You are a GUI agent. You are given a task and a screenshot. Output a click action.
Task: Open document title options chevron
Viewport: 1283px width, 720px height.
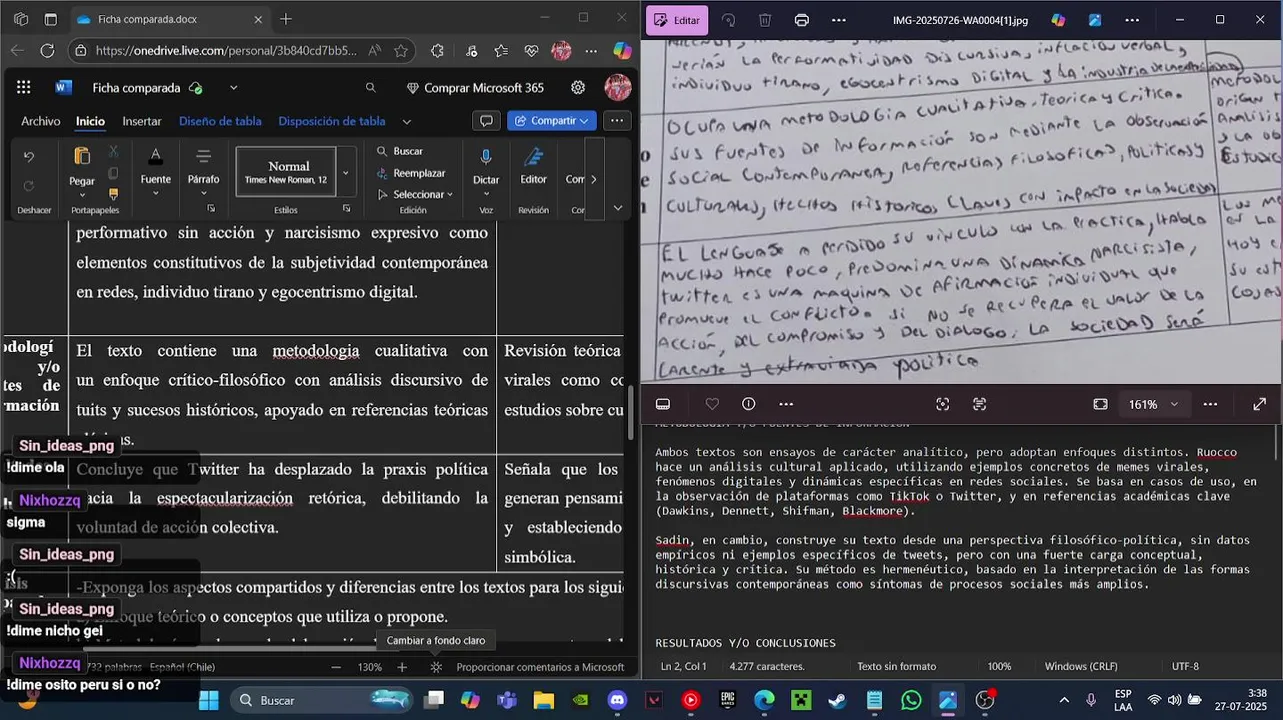(233, 88)
